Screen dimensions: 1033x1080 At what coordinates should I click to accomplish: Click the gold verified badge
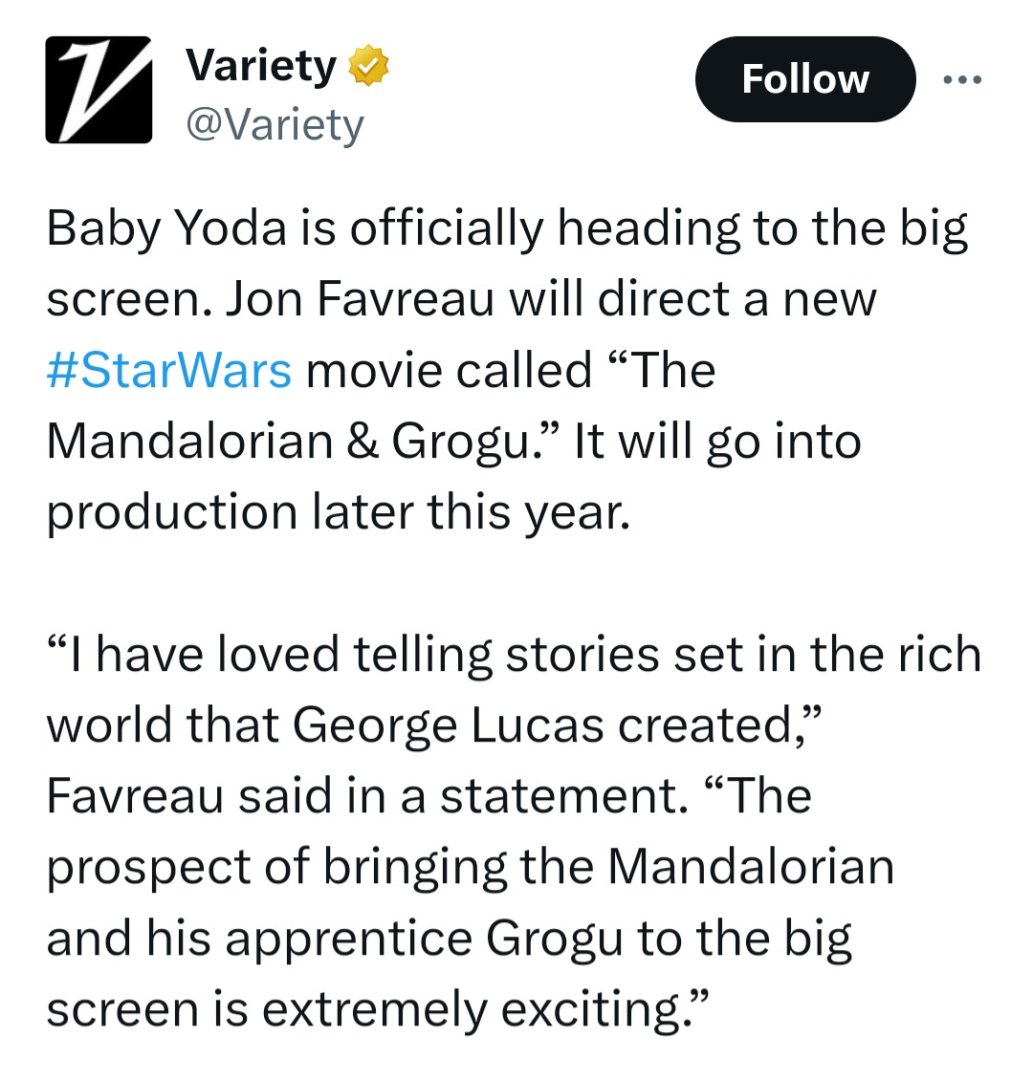[367, 68]
